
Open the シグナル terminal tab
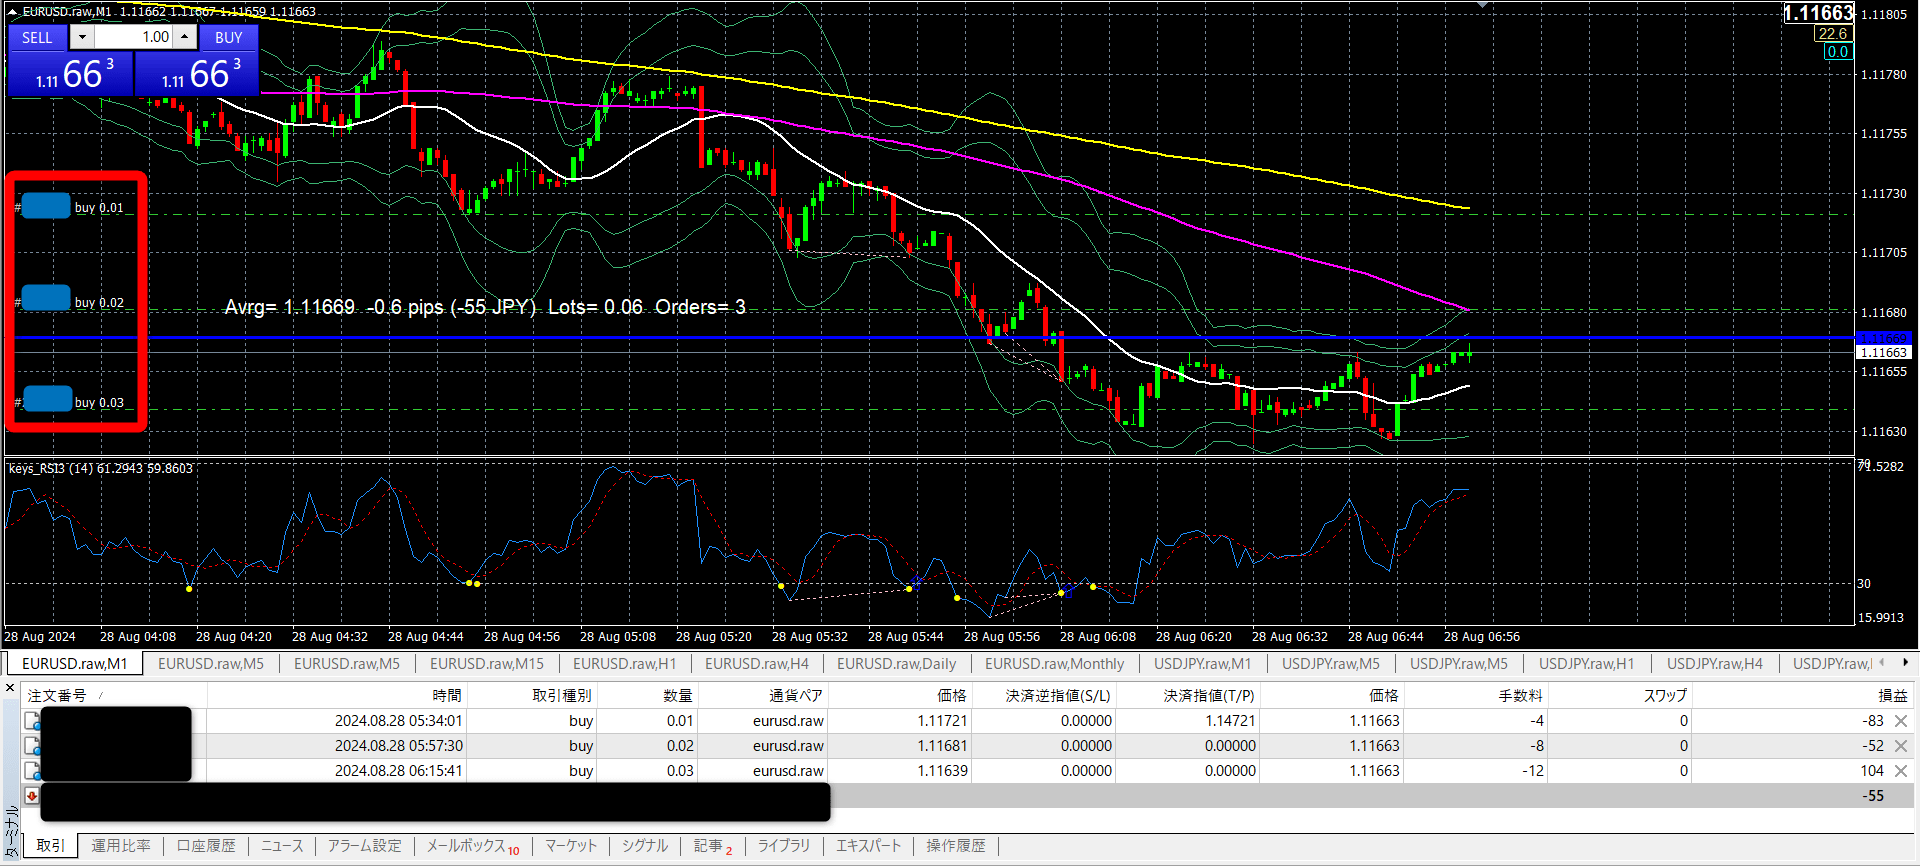coord(645,846)
